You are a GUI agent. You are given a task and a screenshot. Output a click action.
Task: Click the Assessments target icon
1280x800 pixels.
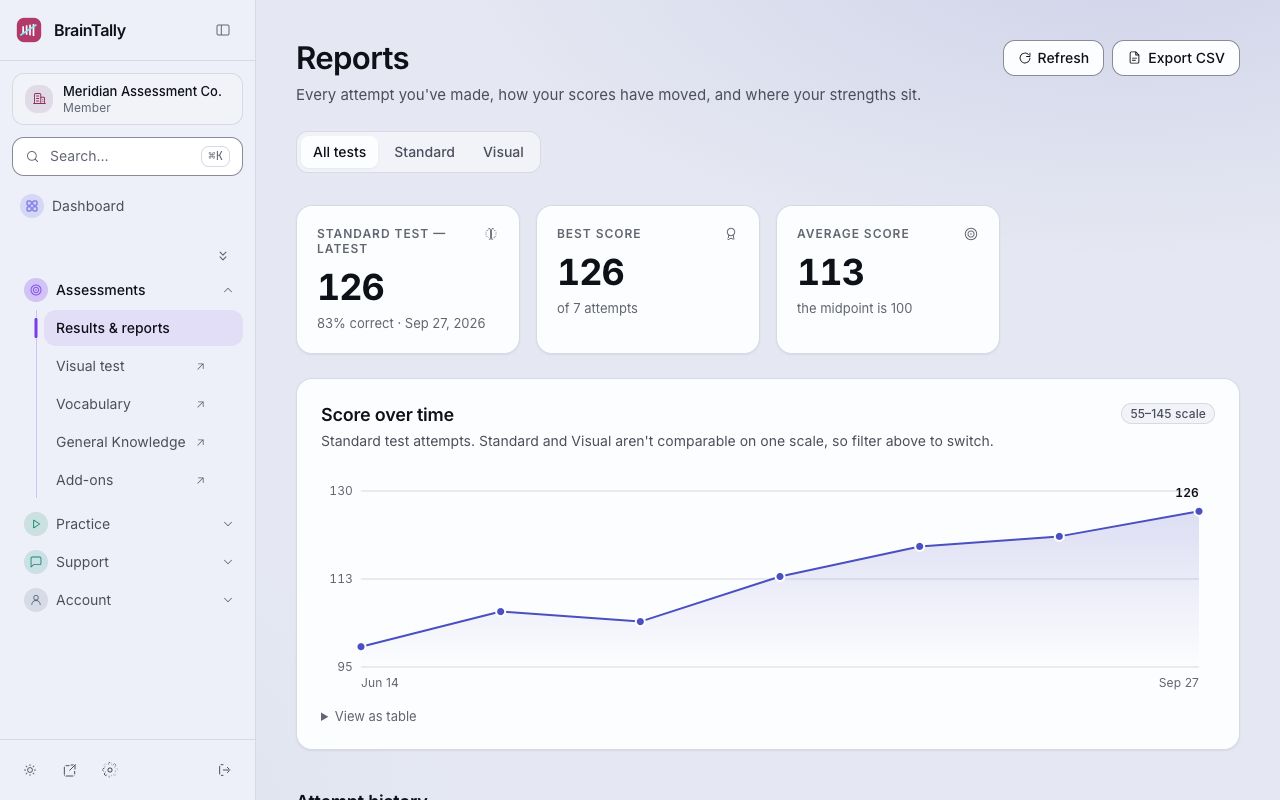(36, 290)
